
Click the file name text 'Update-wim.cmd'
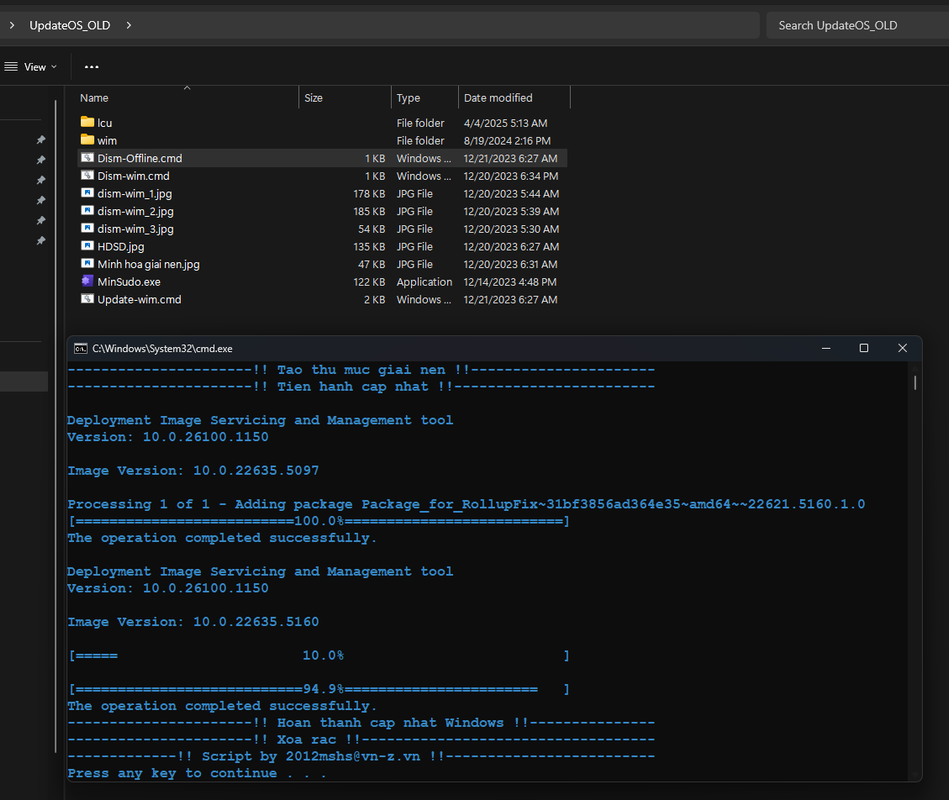(x=139, y=299)
